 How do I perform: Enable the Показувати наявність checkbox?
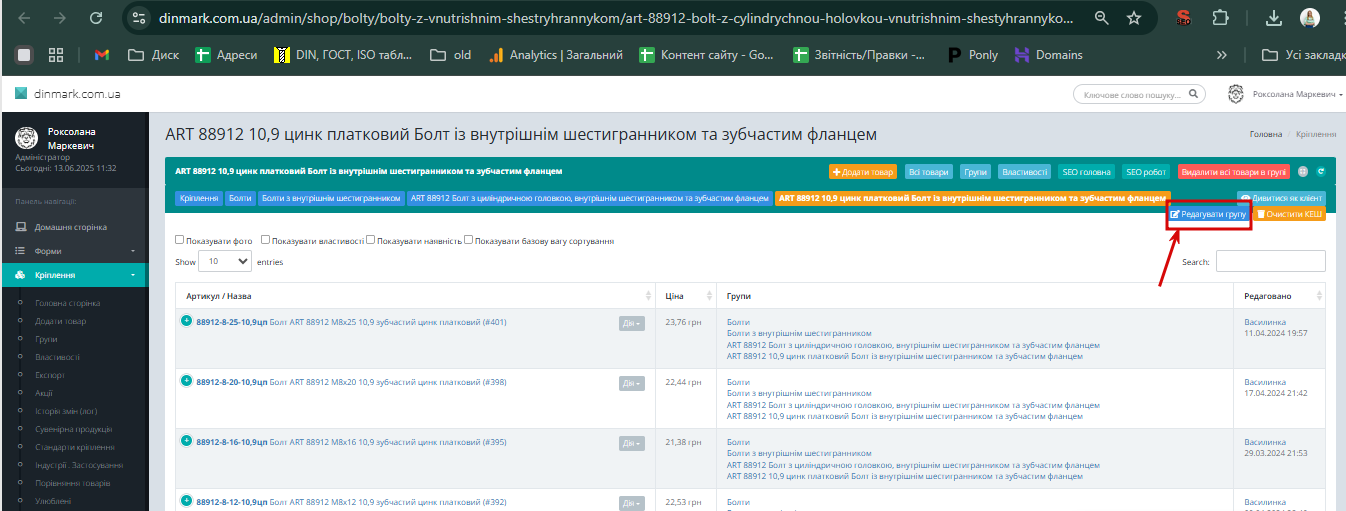click(370, 240)
